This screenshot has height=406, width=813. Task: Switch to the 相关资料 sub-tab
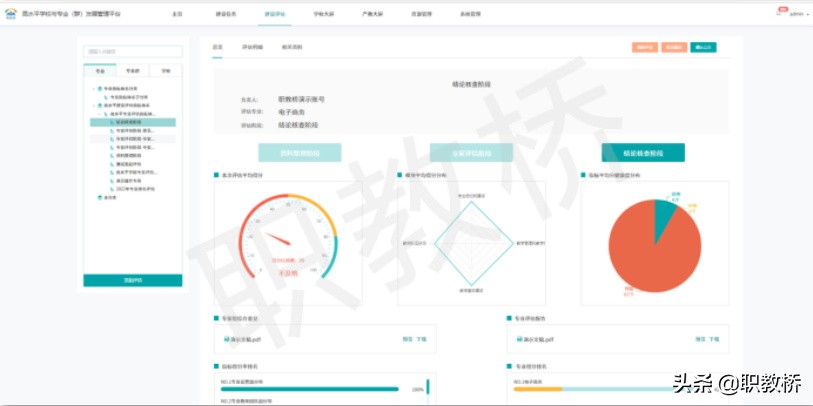292,47
